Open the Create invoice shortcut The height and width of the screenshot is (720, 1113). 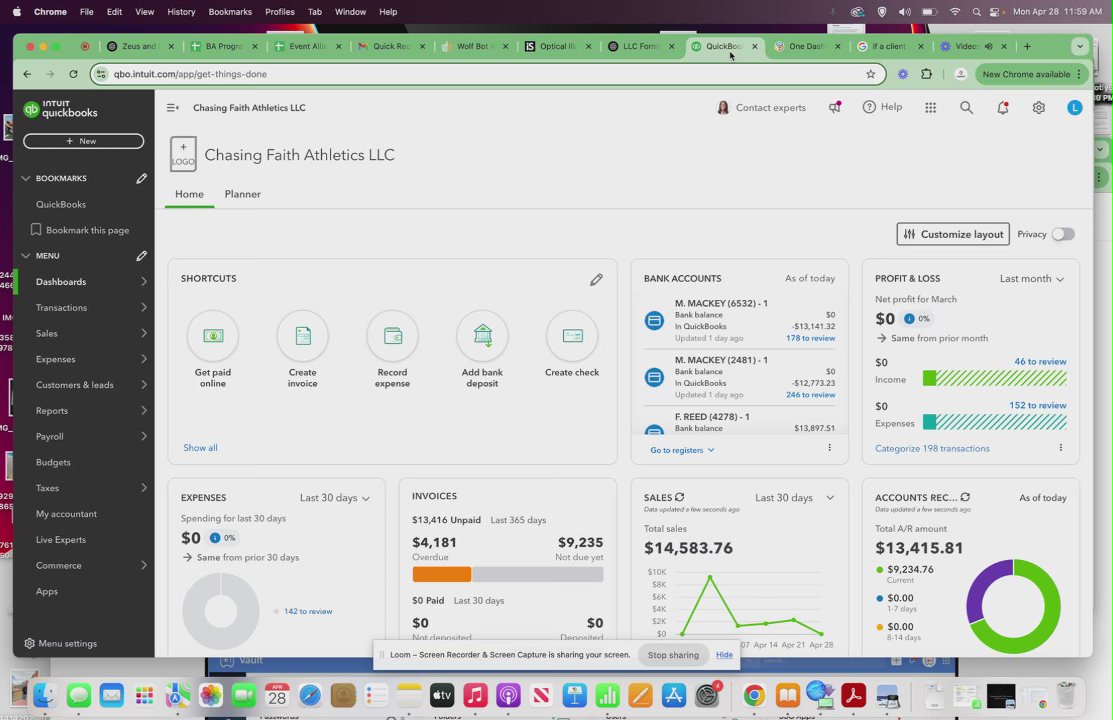302,336
